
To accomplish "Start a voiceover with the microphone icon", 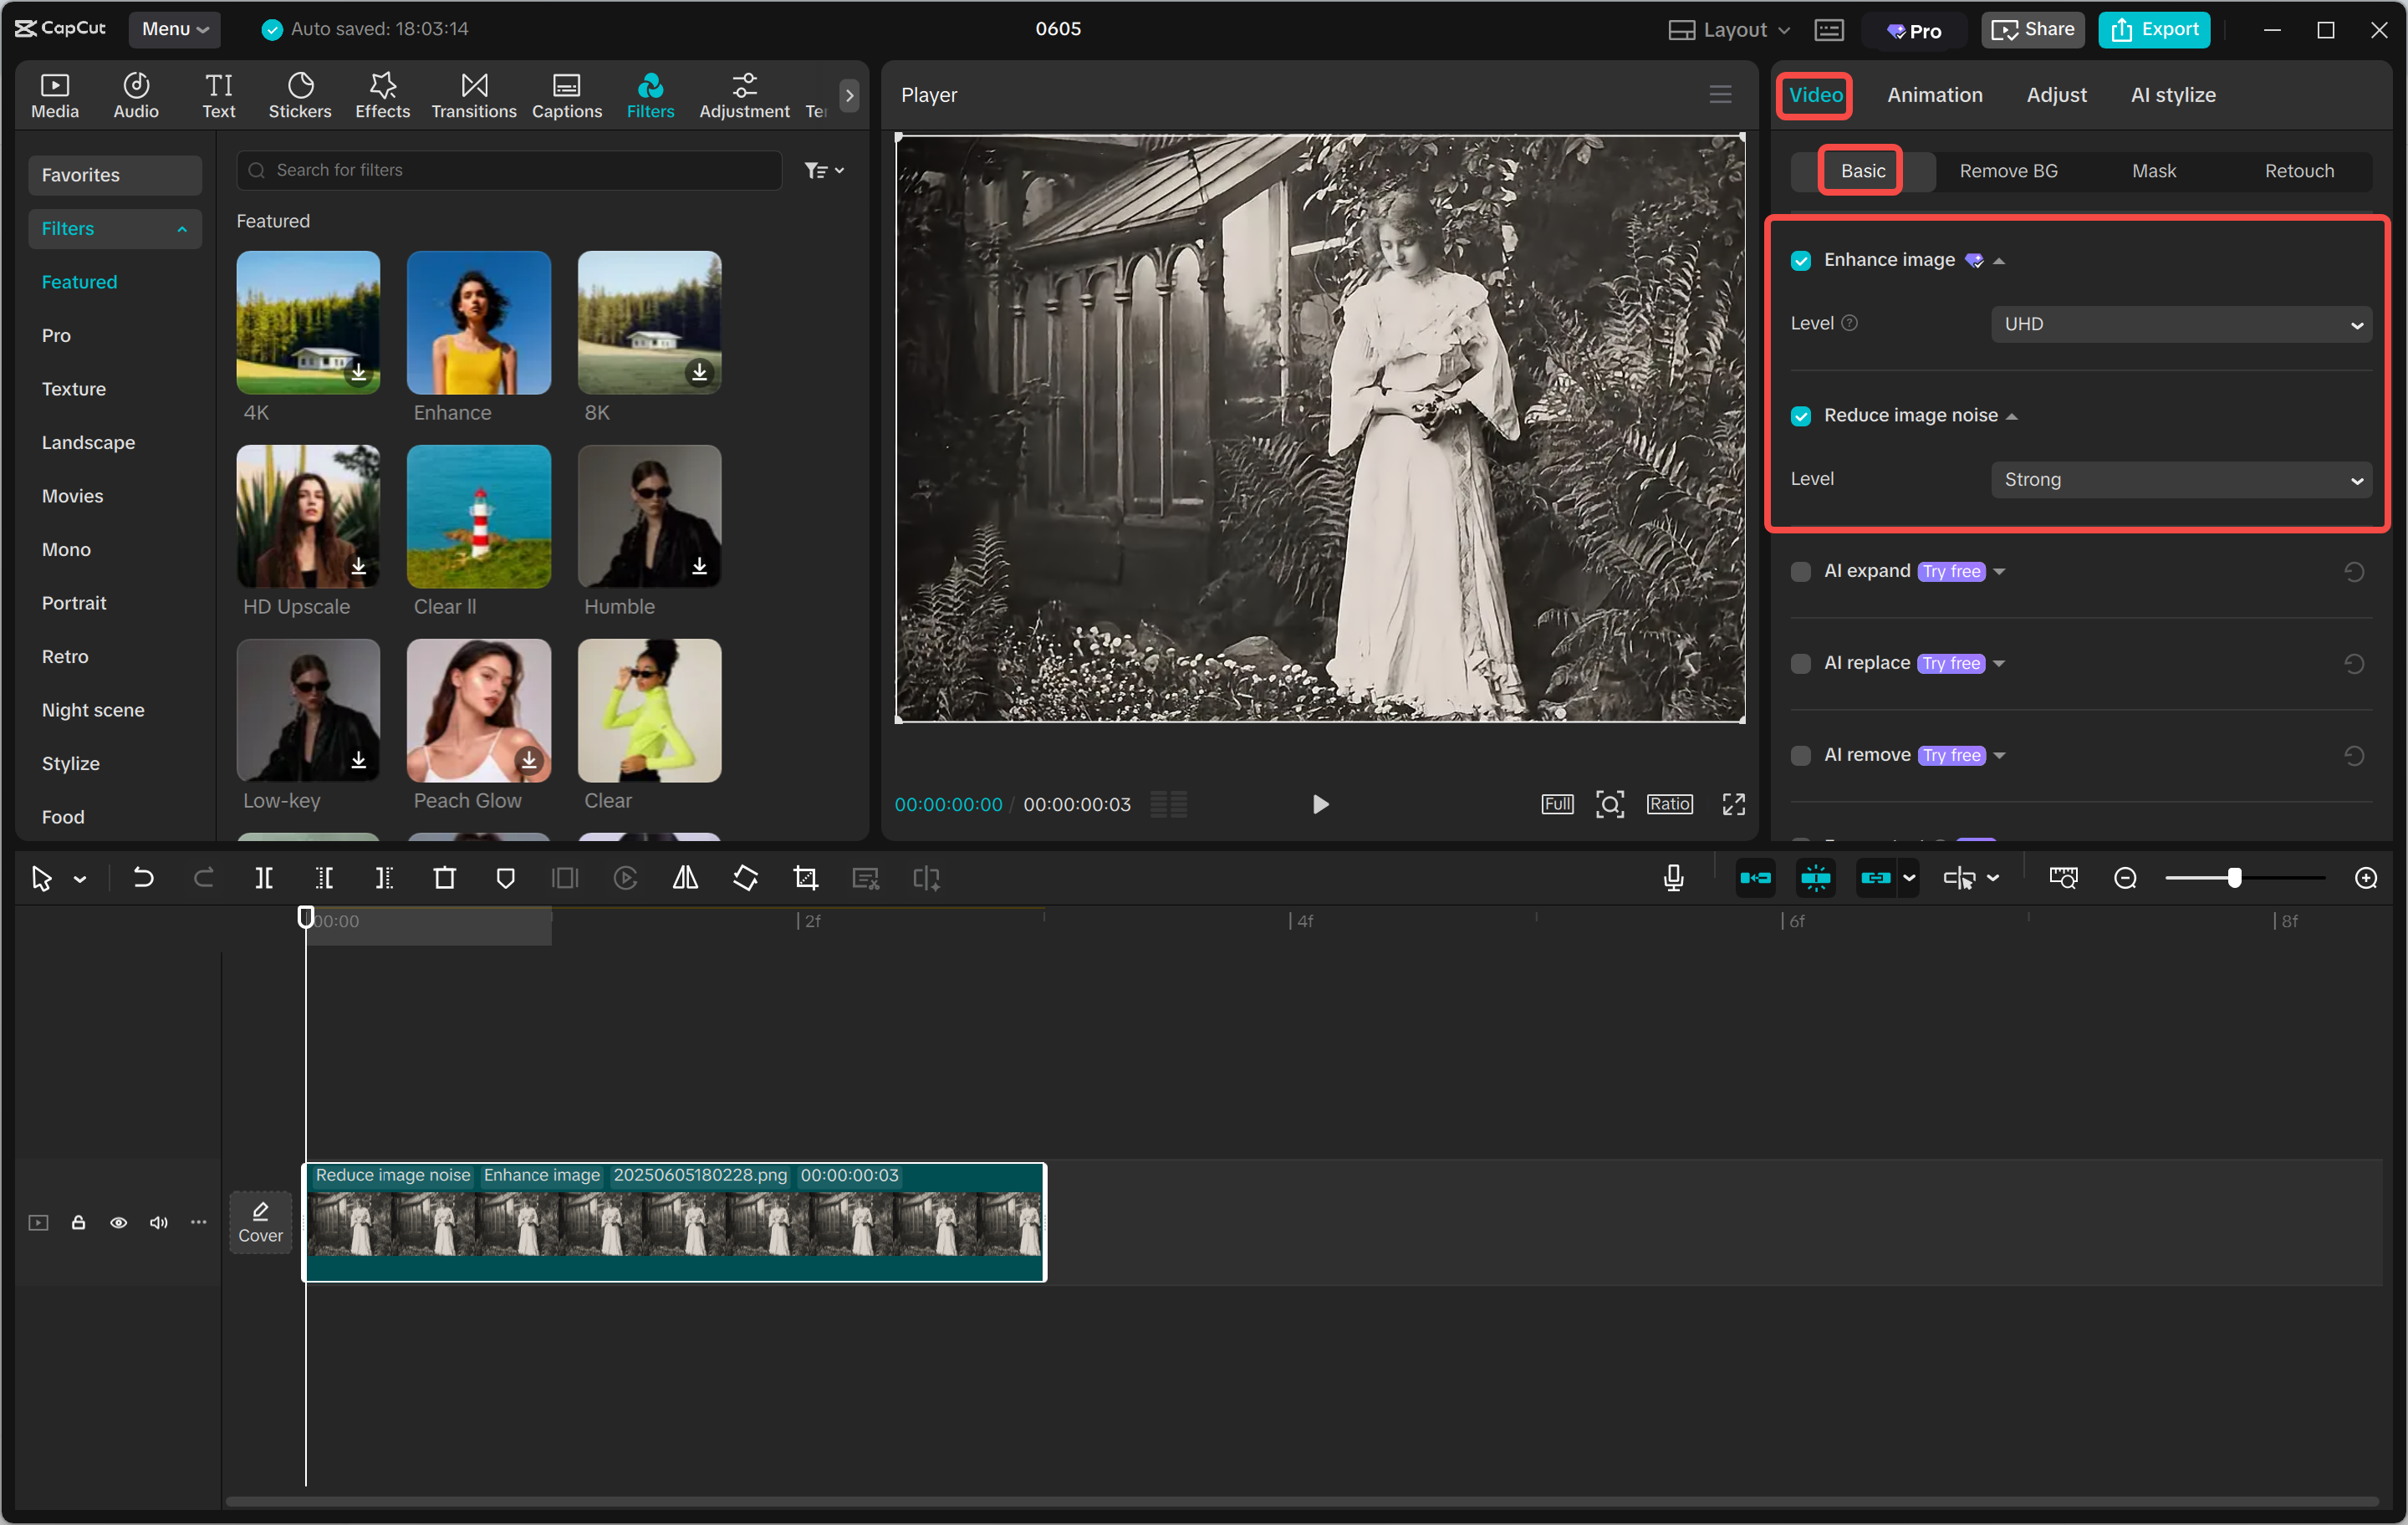I will click(1672, 878).
